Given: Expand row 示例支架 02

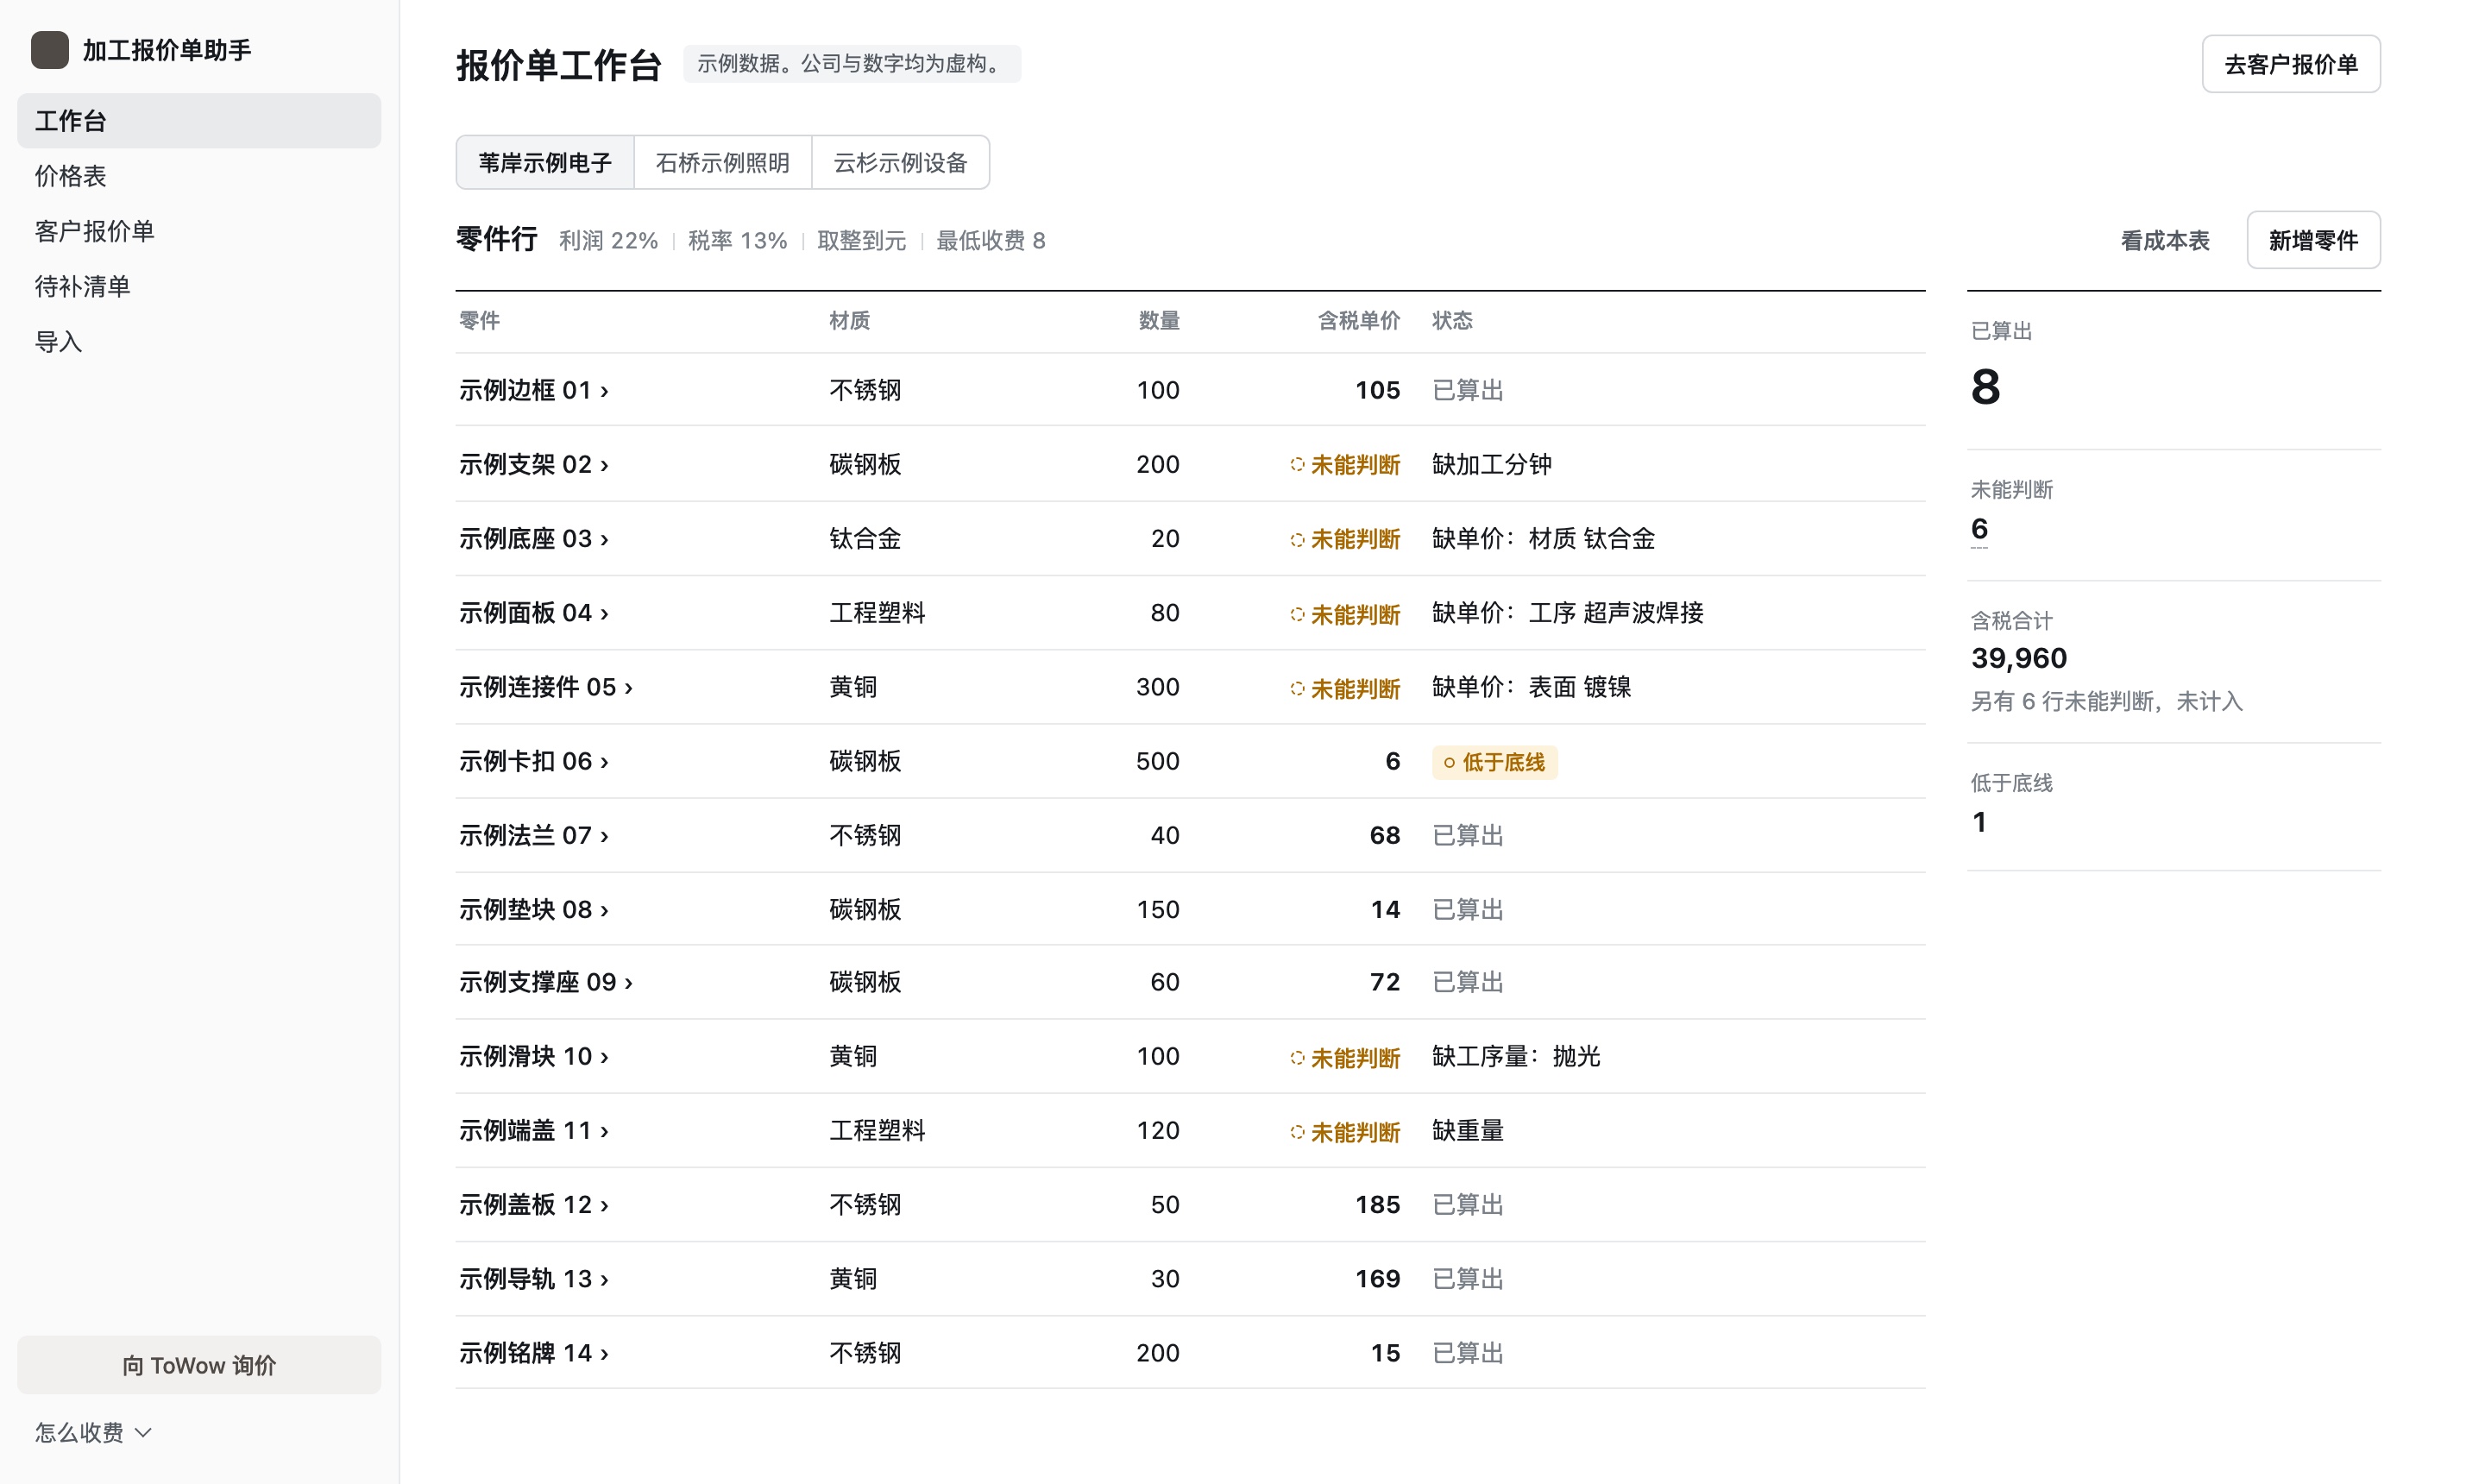Looking at the screenshot, I should [534, 464].
